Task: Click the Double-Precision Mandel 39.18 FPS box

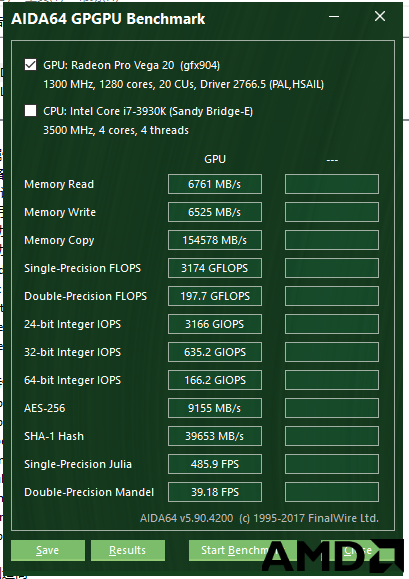Action: [215, 492]
